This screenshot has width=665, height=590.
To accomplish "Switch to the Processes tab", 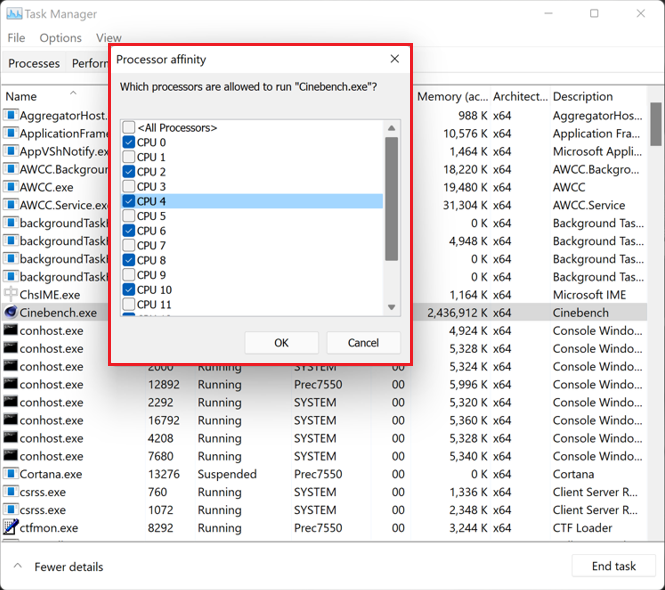I will tap(34, 63).
